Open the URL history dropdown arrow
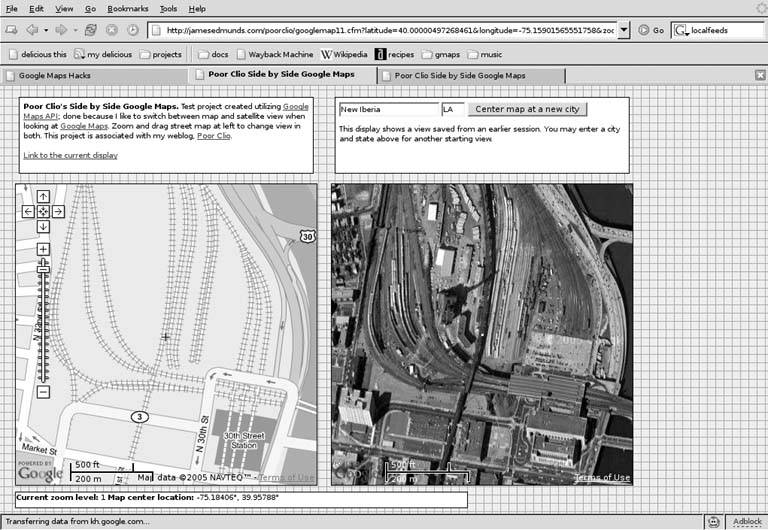Screen dimensions: 768x530 tap(624, 30)
